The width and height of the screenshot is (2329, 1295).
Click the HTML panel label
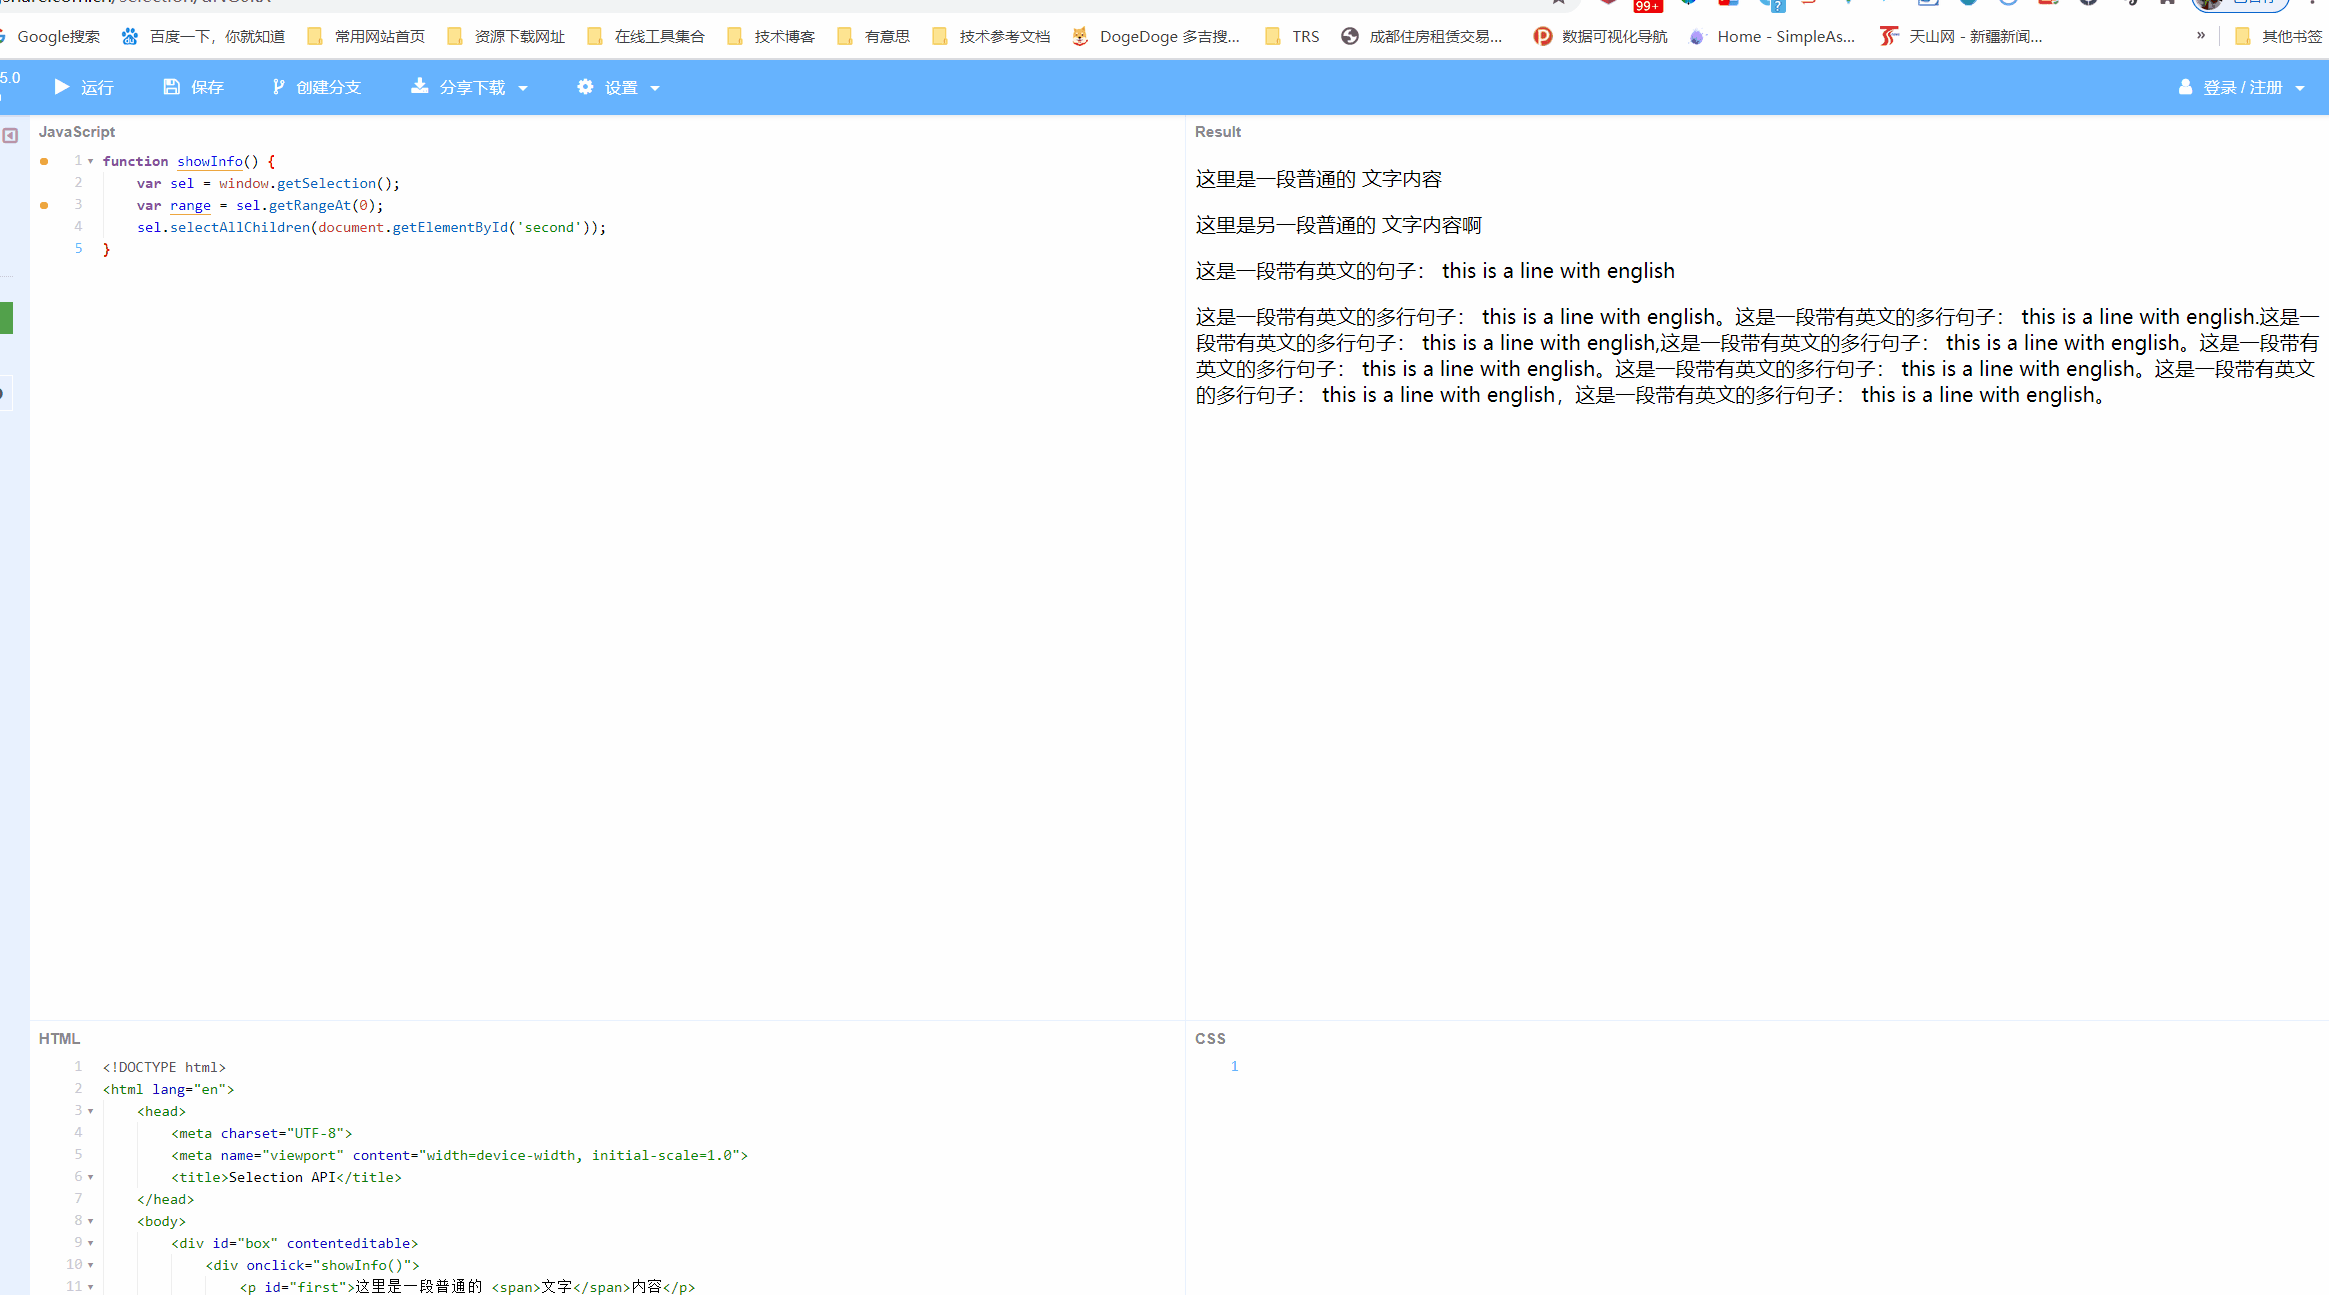point(59,1039)
